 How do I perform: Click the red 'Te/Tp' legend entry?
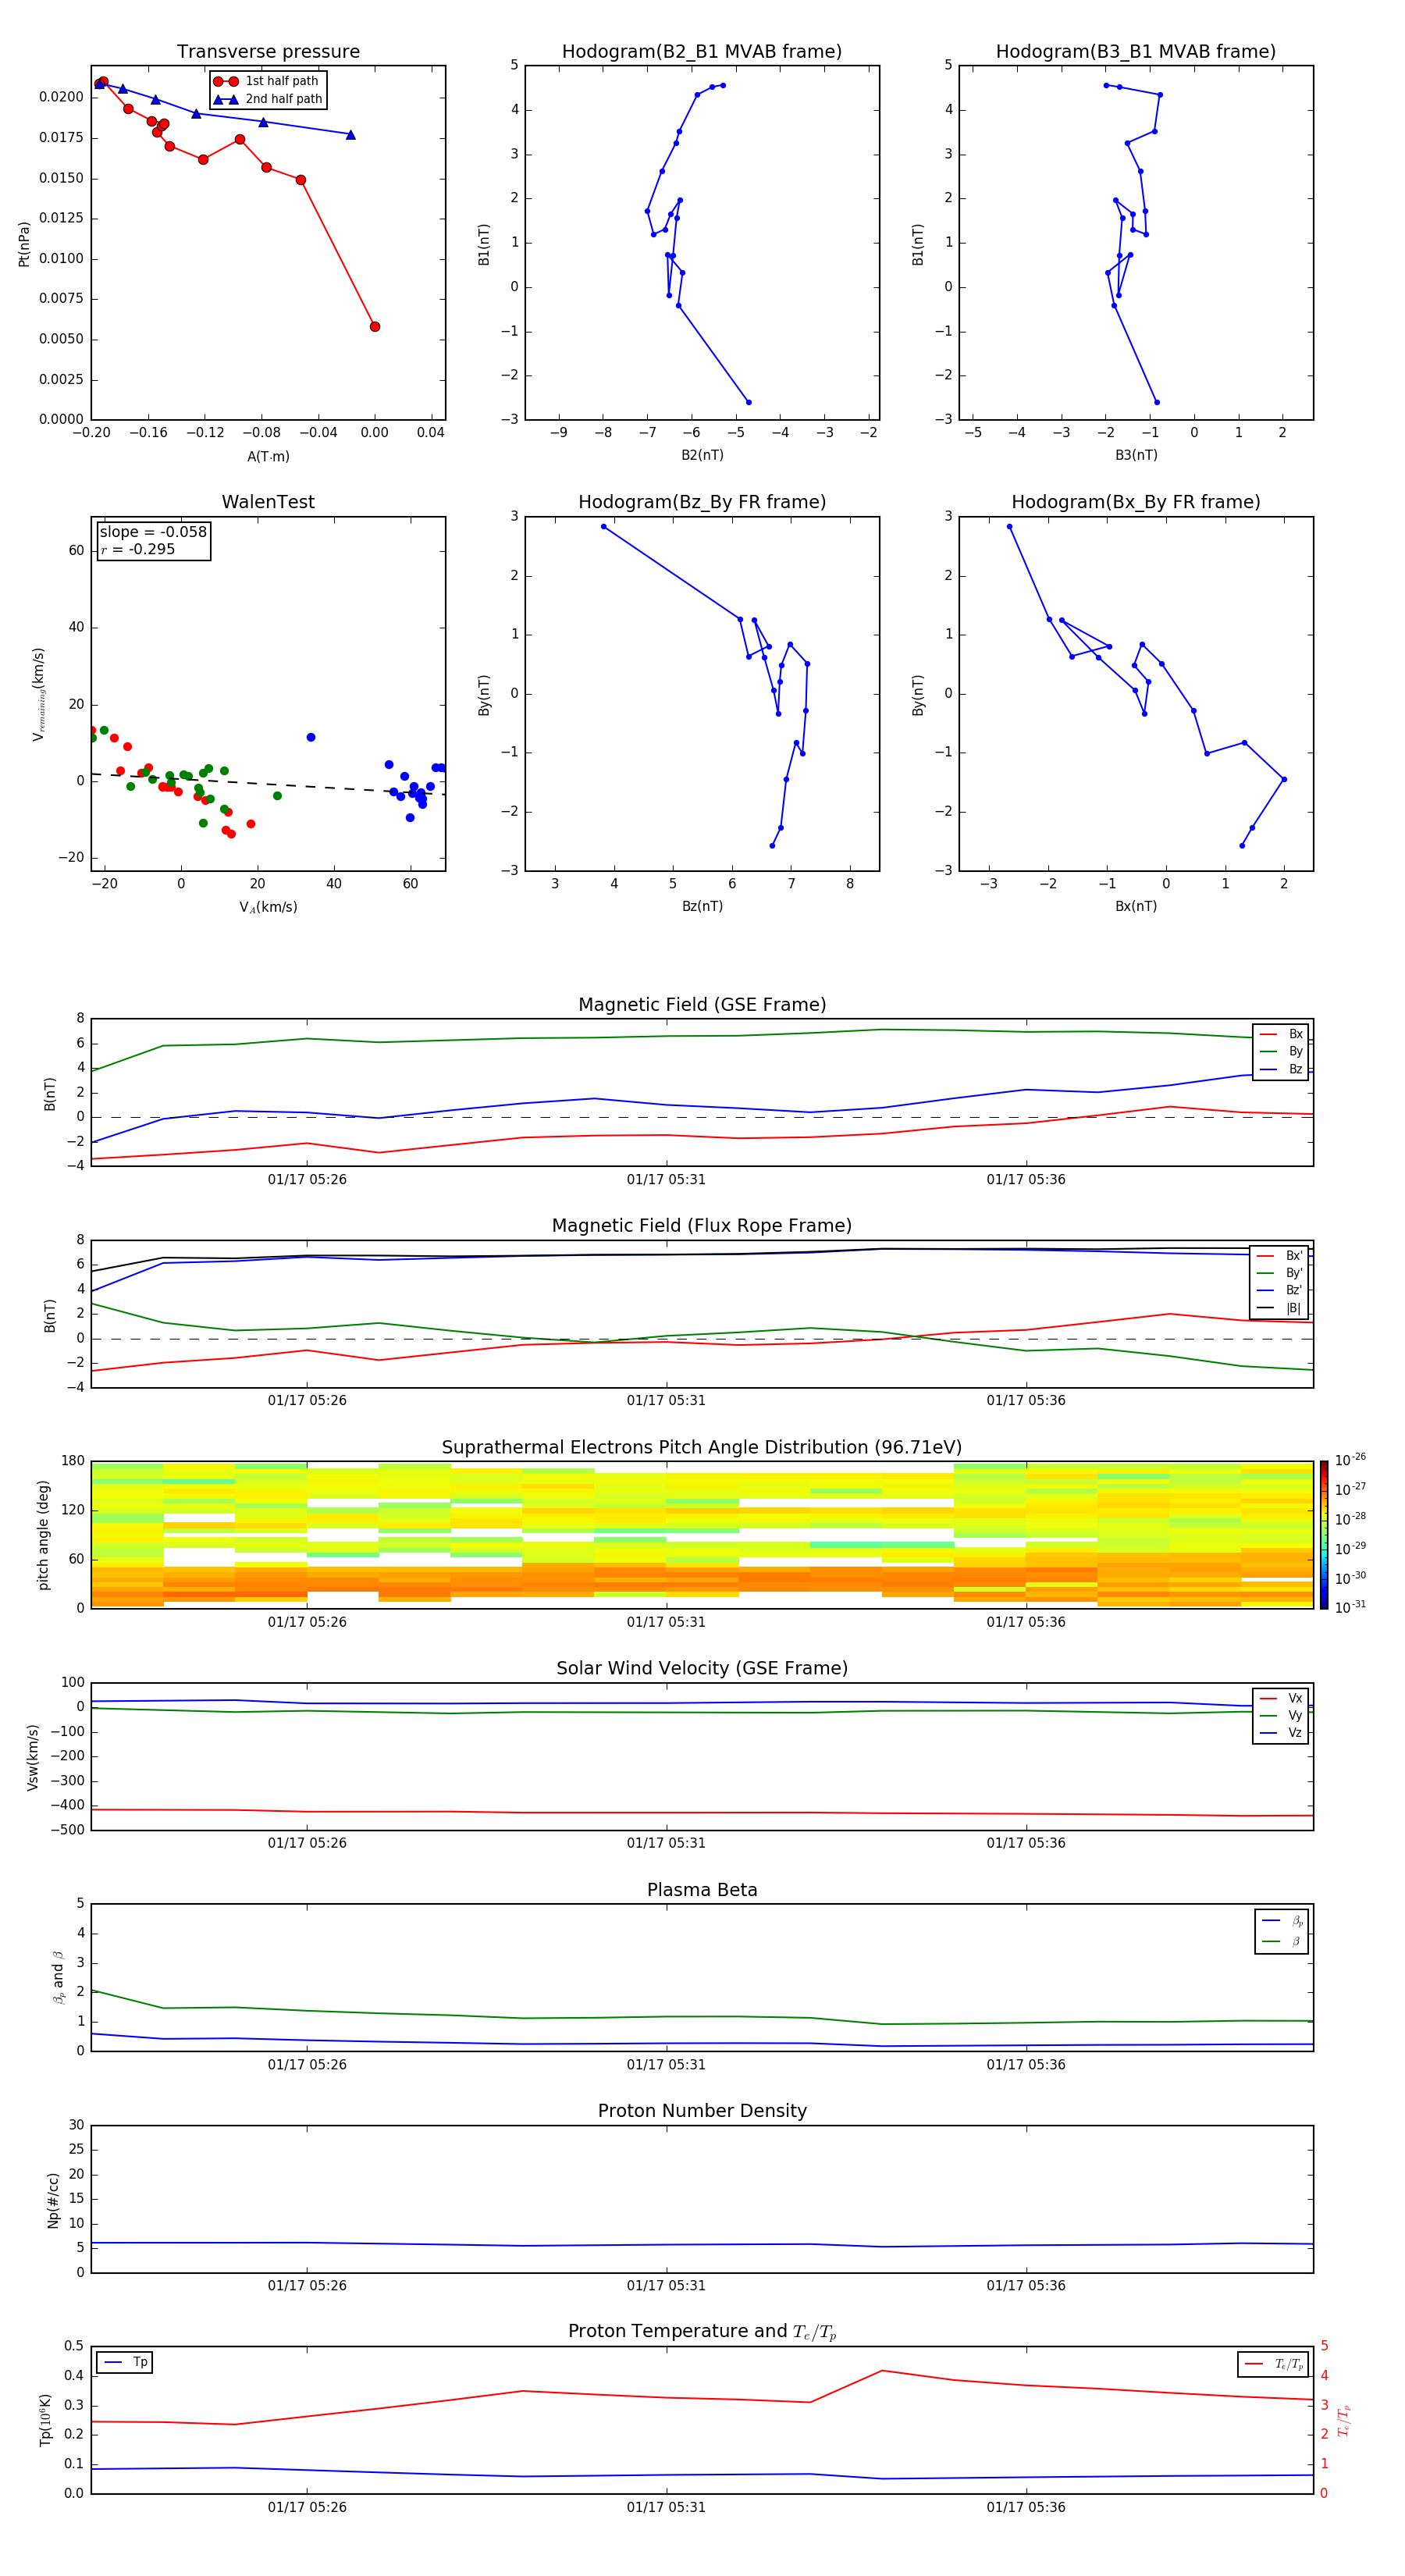click(x=1274, y=2364)
